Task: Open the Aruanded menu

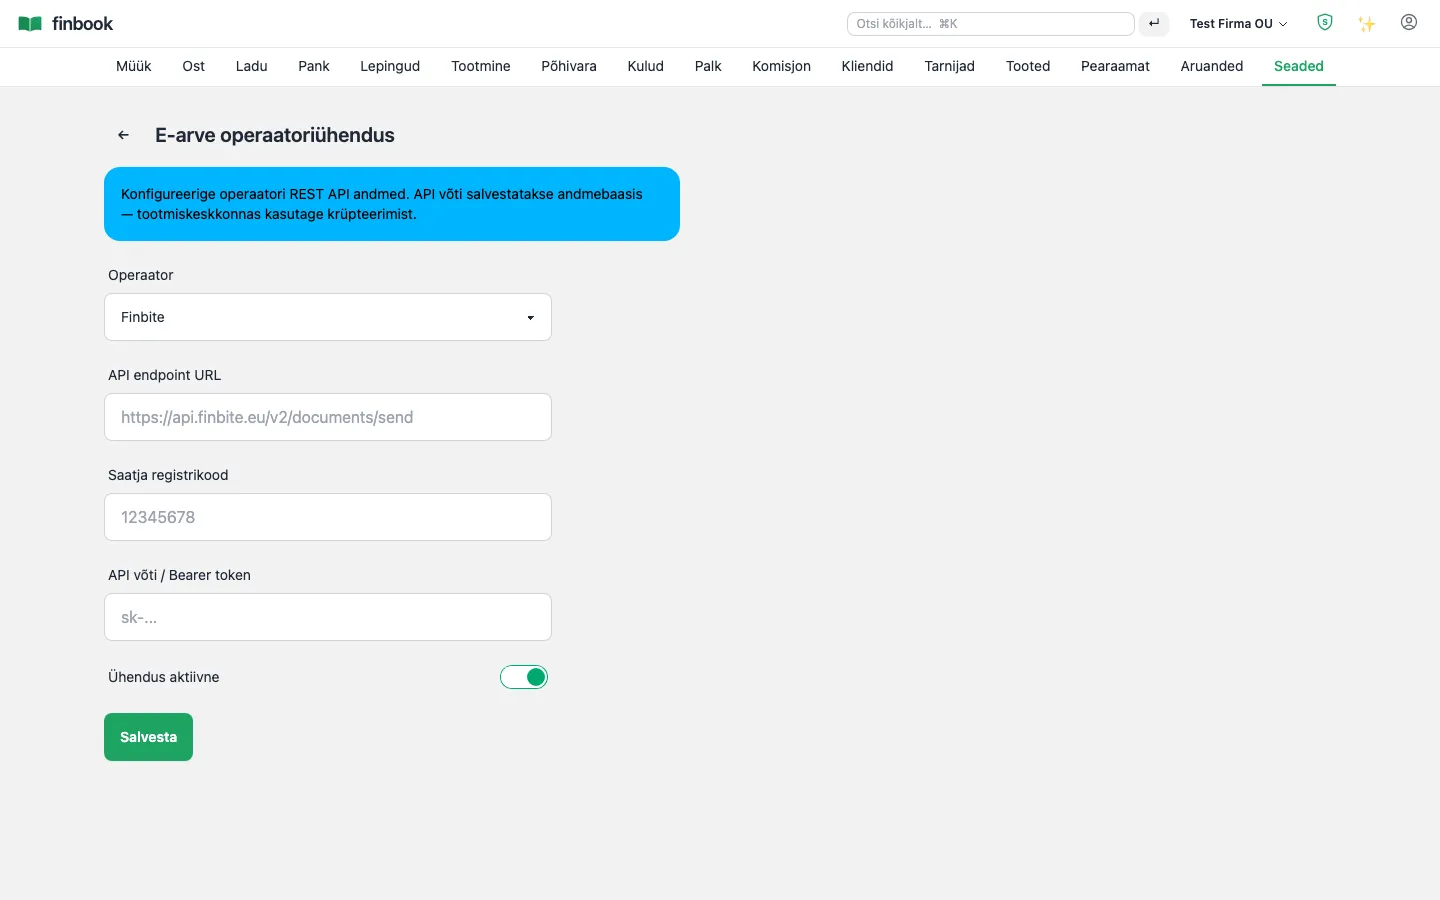Action: coord(1212,66)
